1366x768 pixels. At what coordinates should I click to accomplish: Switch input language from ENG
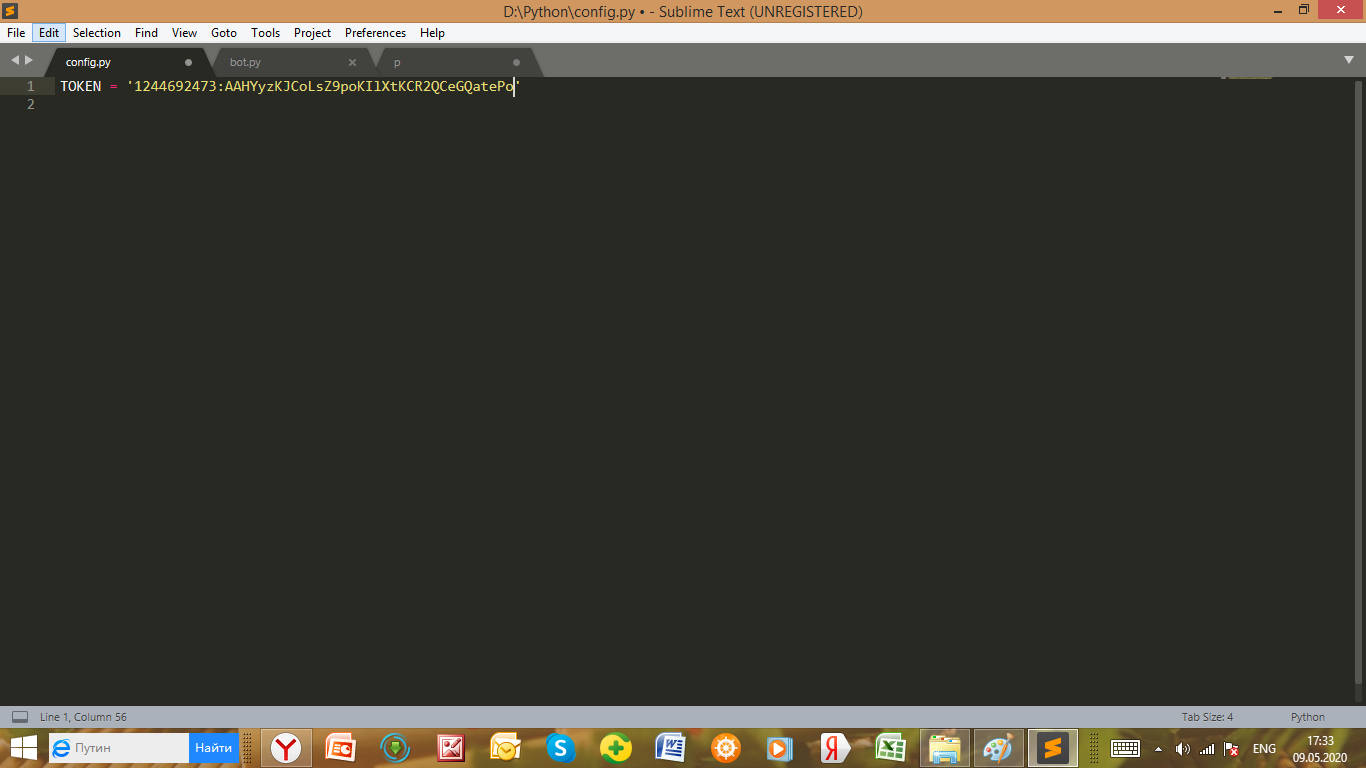click(x=1264, y=748)
